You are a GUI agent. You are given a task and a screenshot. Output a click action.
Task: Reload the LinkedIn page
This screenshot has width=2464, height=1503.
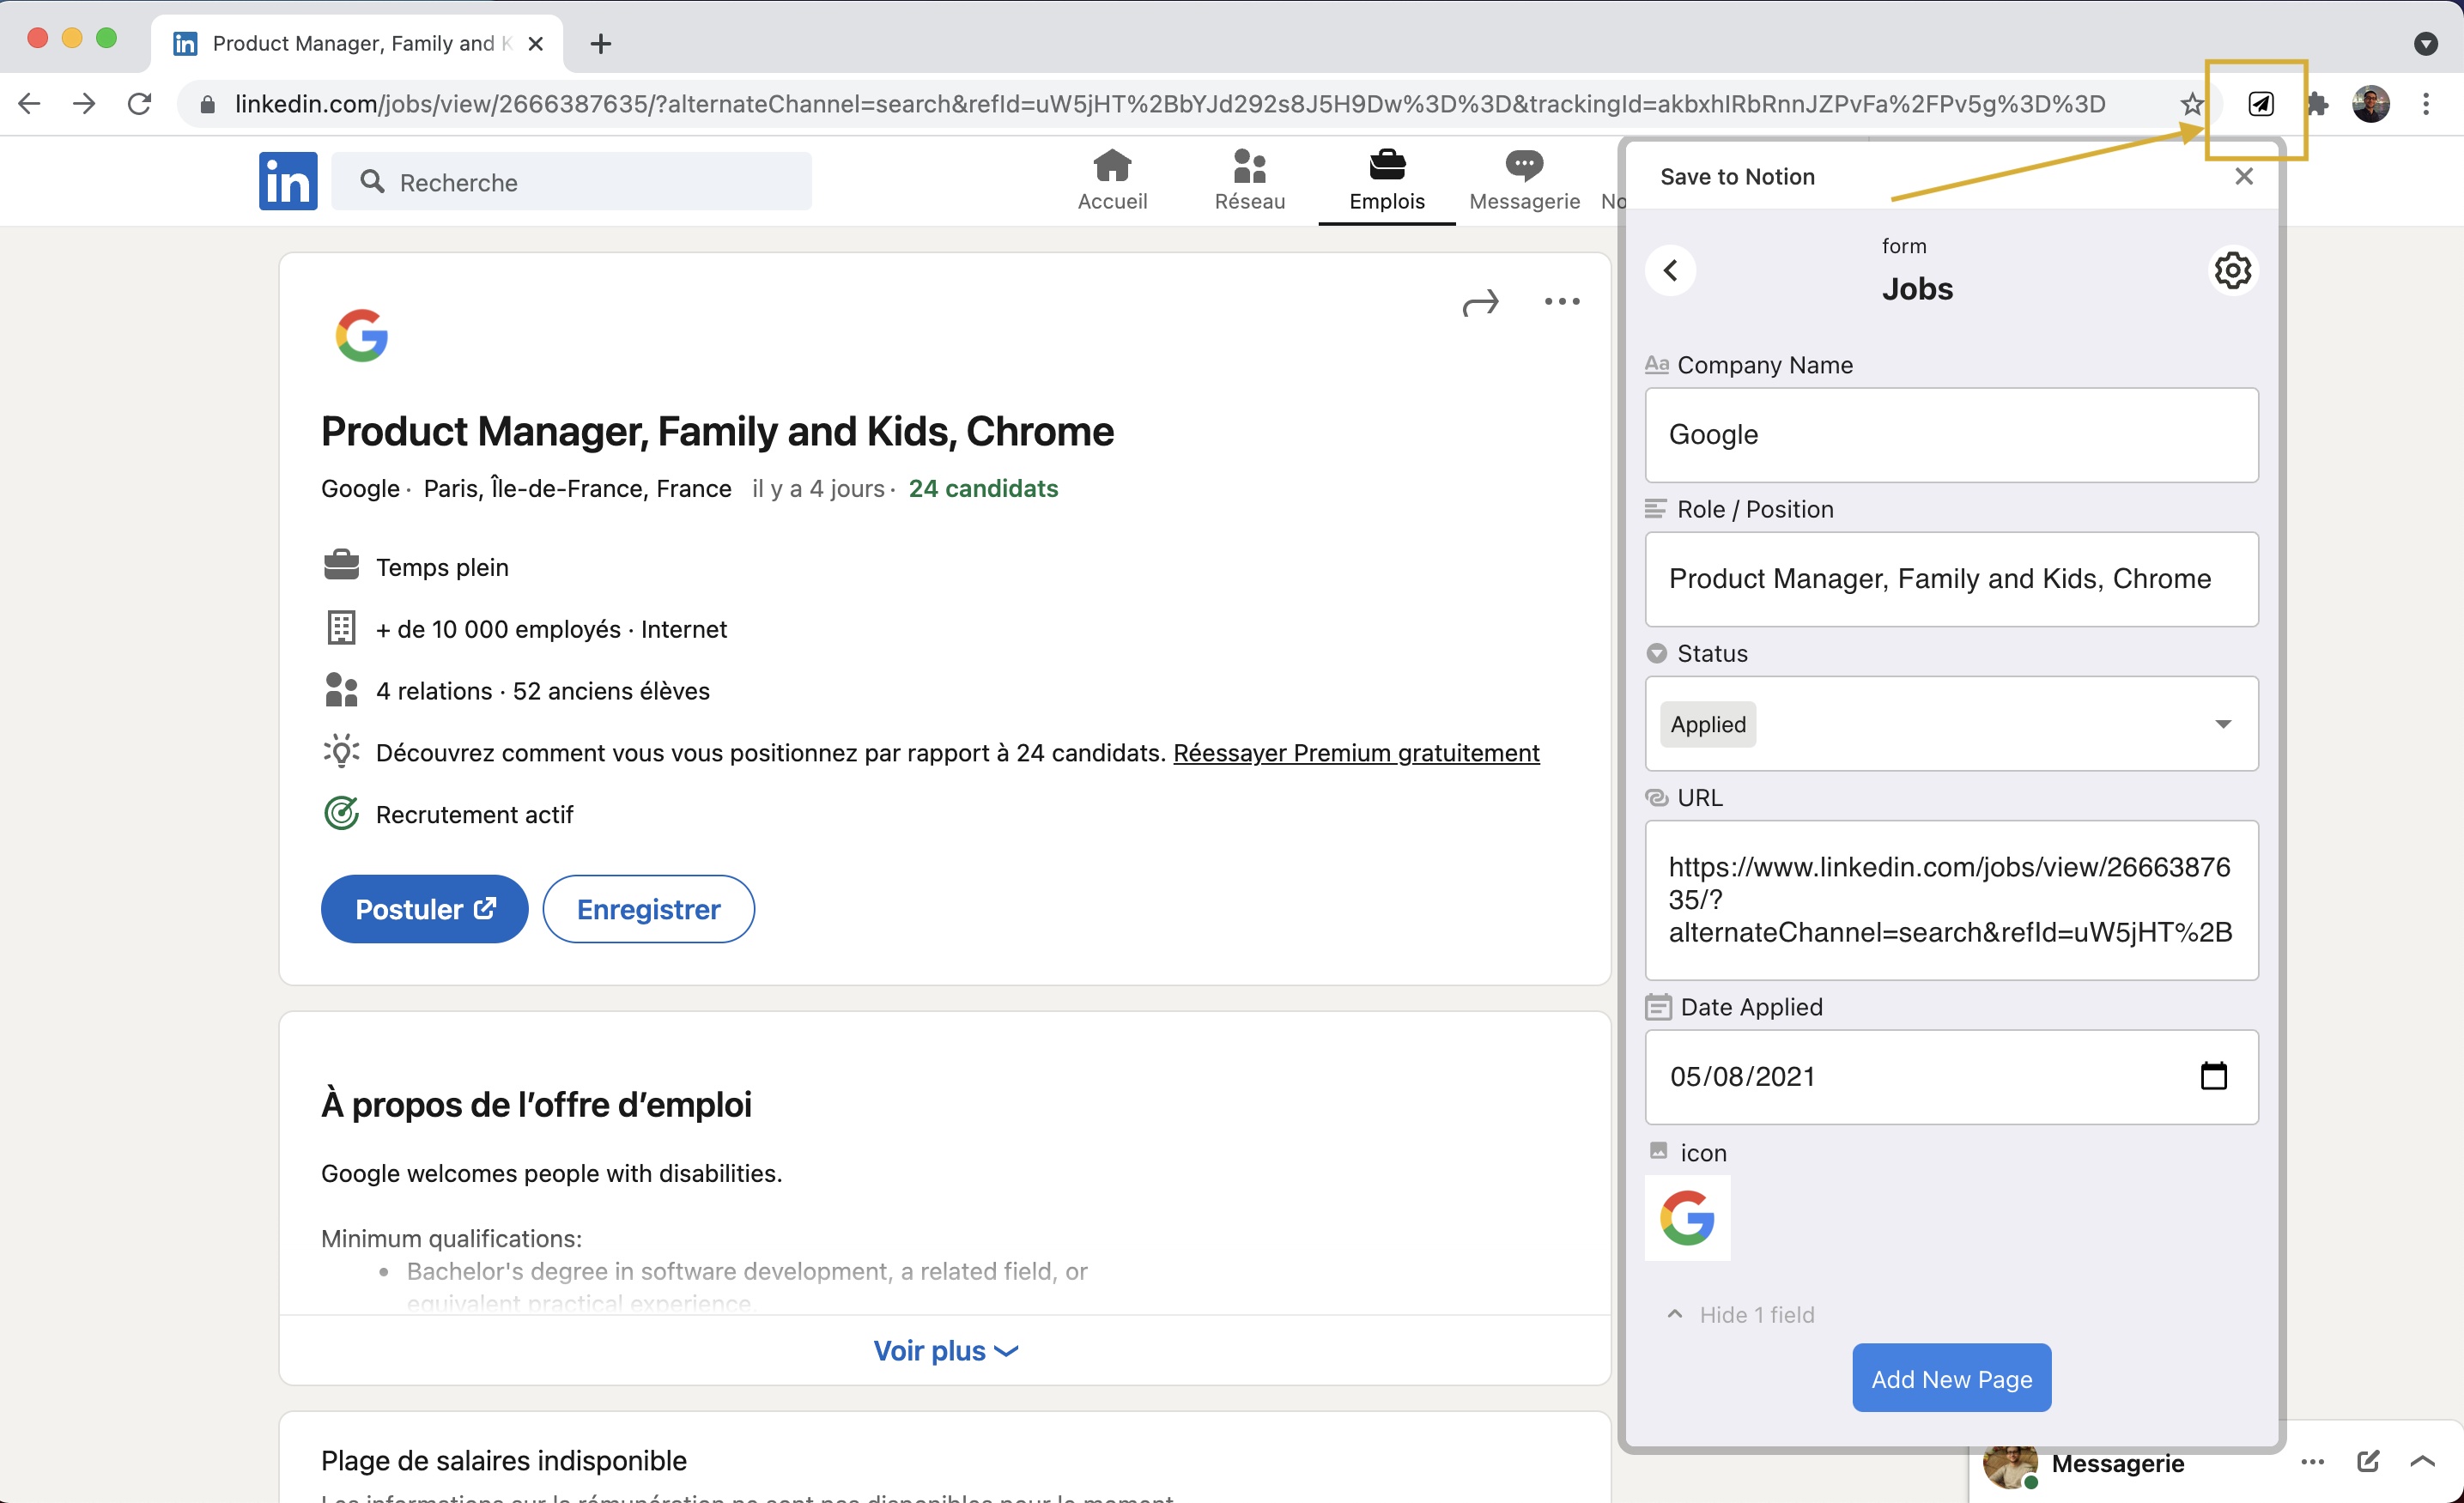[140, 104]
